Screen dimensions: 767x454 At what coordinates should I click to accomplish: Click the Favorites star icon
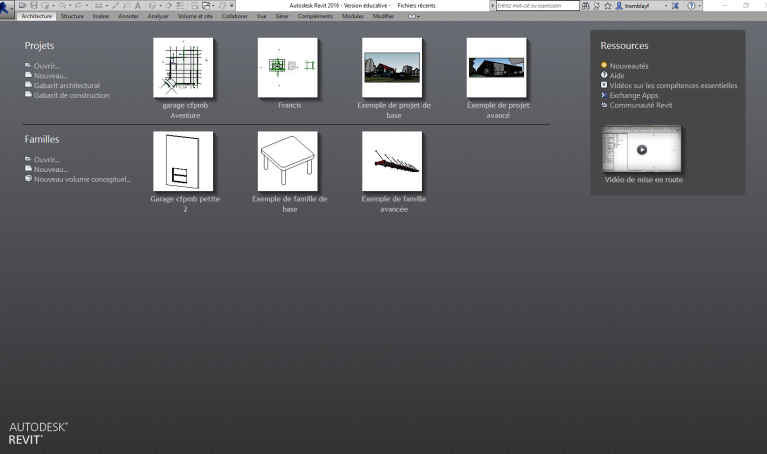pyautogui.click(x=608, y=6)
